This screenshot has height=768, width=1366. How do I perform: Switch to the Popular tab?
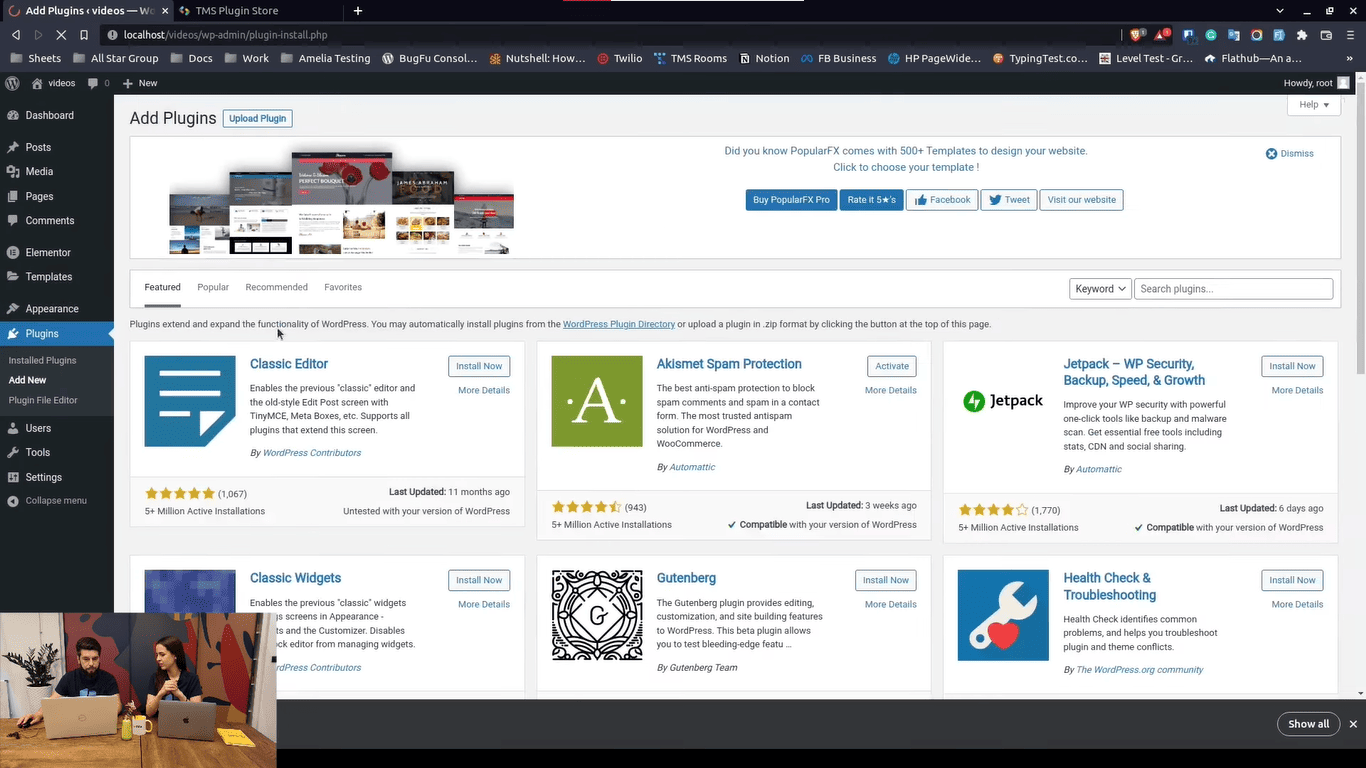tap(213, 287)
